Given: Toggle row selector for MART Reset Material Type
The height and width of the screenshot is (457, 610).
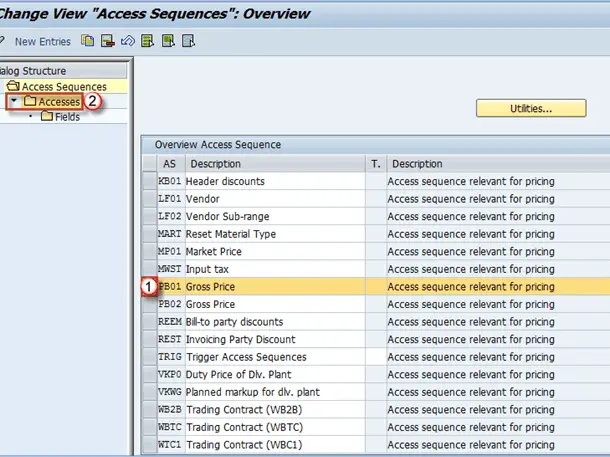Looking at the screenshot, I should coord(149,234).
